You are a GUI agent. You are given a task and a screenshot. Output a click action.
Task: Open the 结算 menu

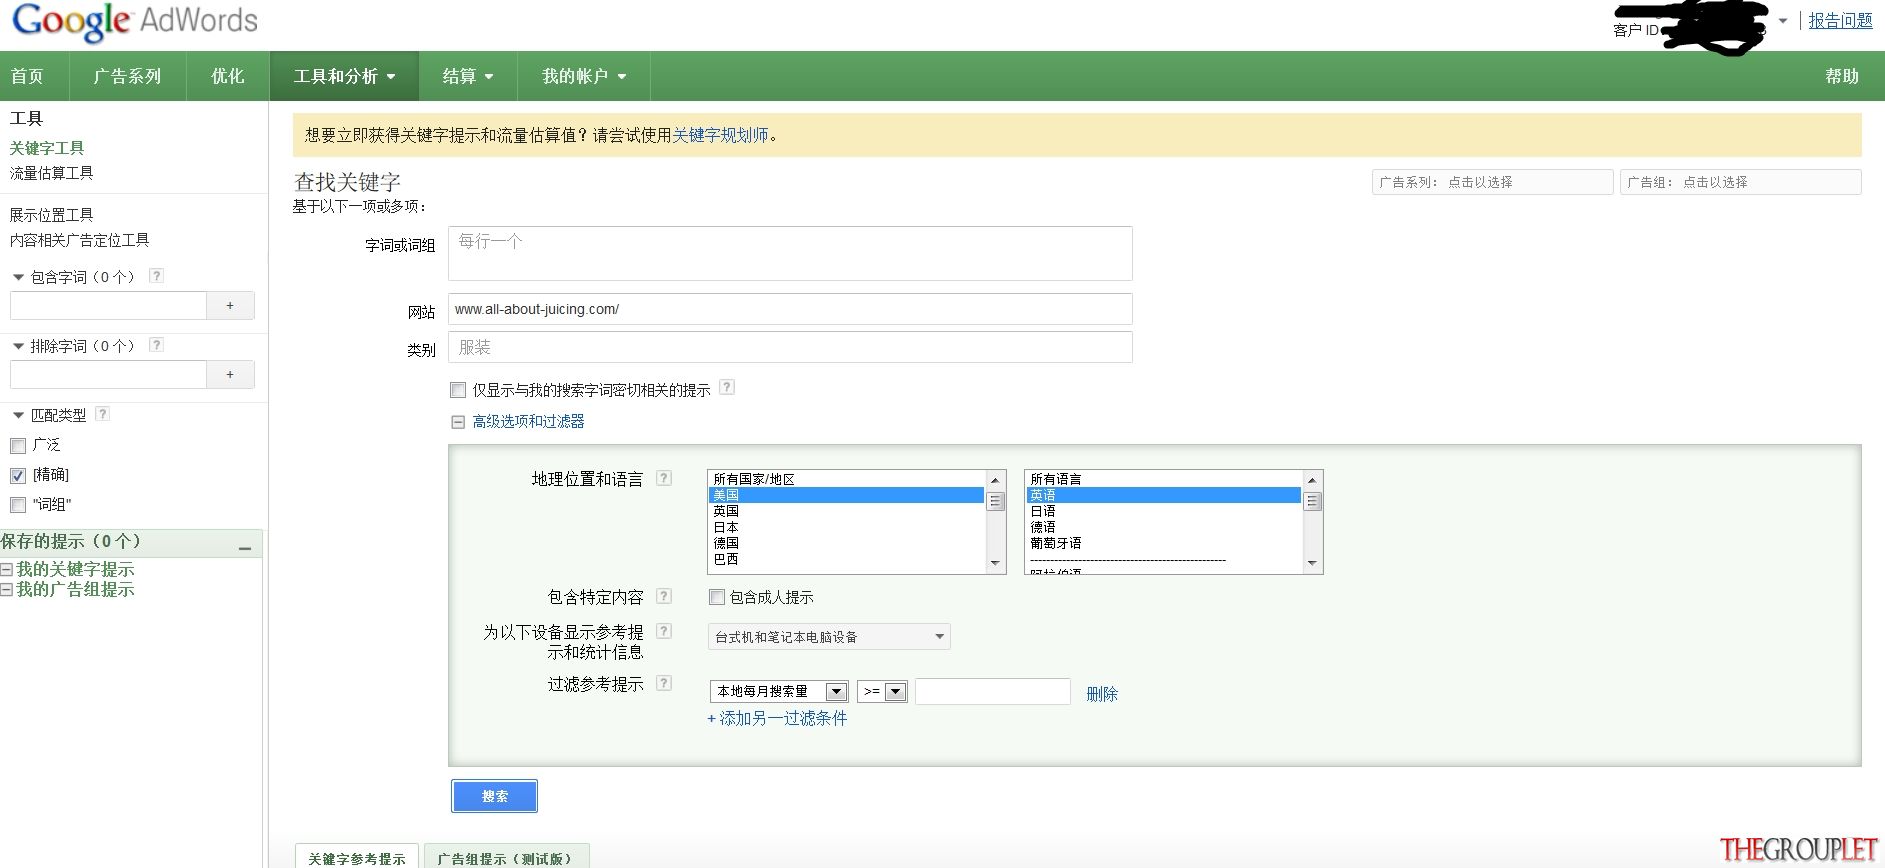point(468,76)
